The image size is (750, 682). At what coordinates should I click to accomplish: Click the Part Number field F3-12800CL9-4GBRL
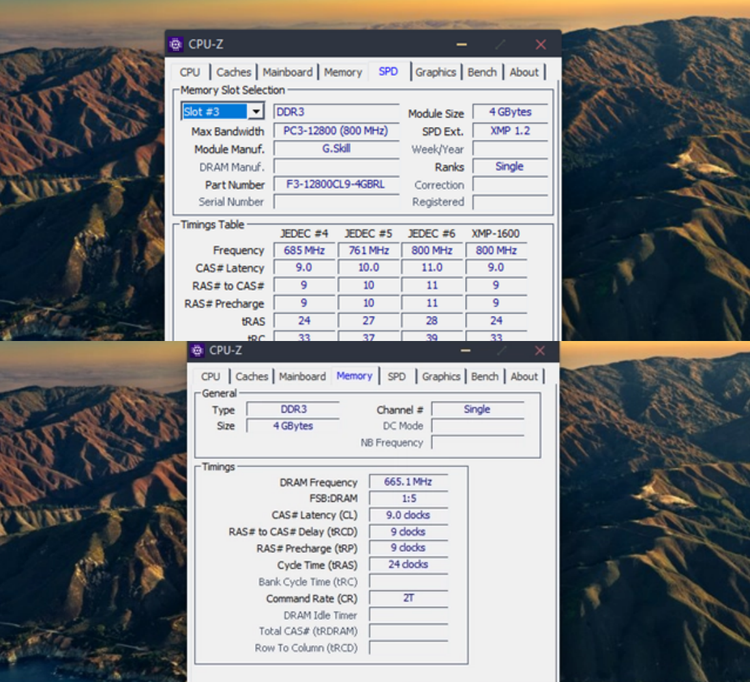click(x=336, y=185)
